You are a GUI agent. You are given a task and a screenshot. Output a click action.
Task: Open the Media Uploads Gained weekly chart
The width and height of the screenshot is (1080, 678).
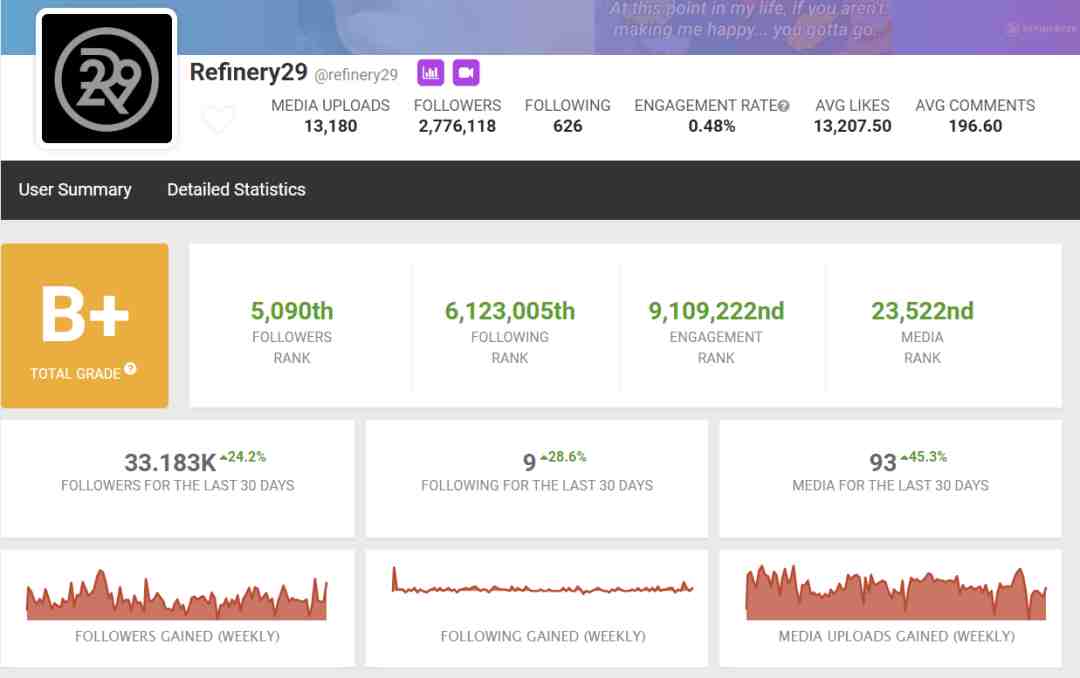(x=896, y=593)
